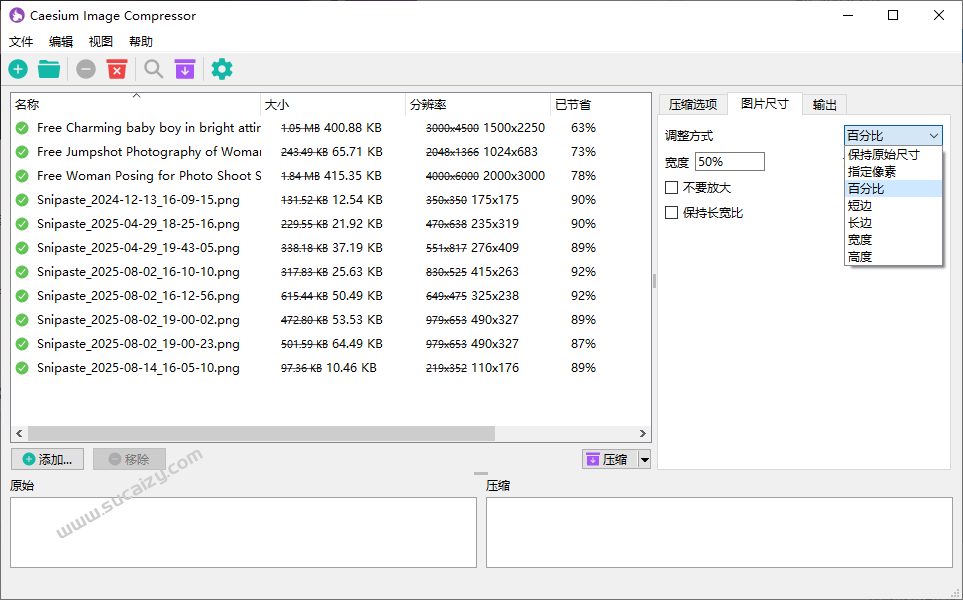Click the 宽度 input field showing 50%
Image resolution: width=963 pixels, height=600 pixels.
(x=729, y=162)
